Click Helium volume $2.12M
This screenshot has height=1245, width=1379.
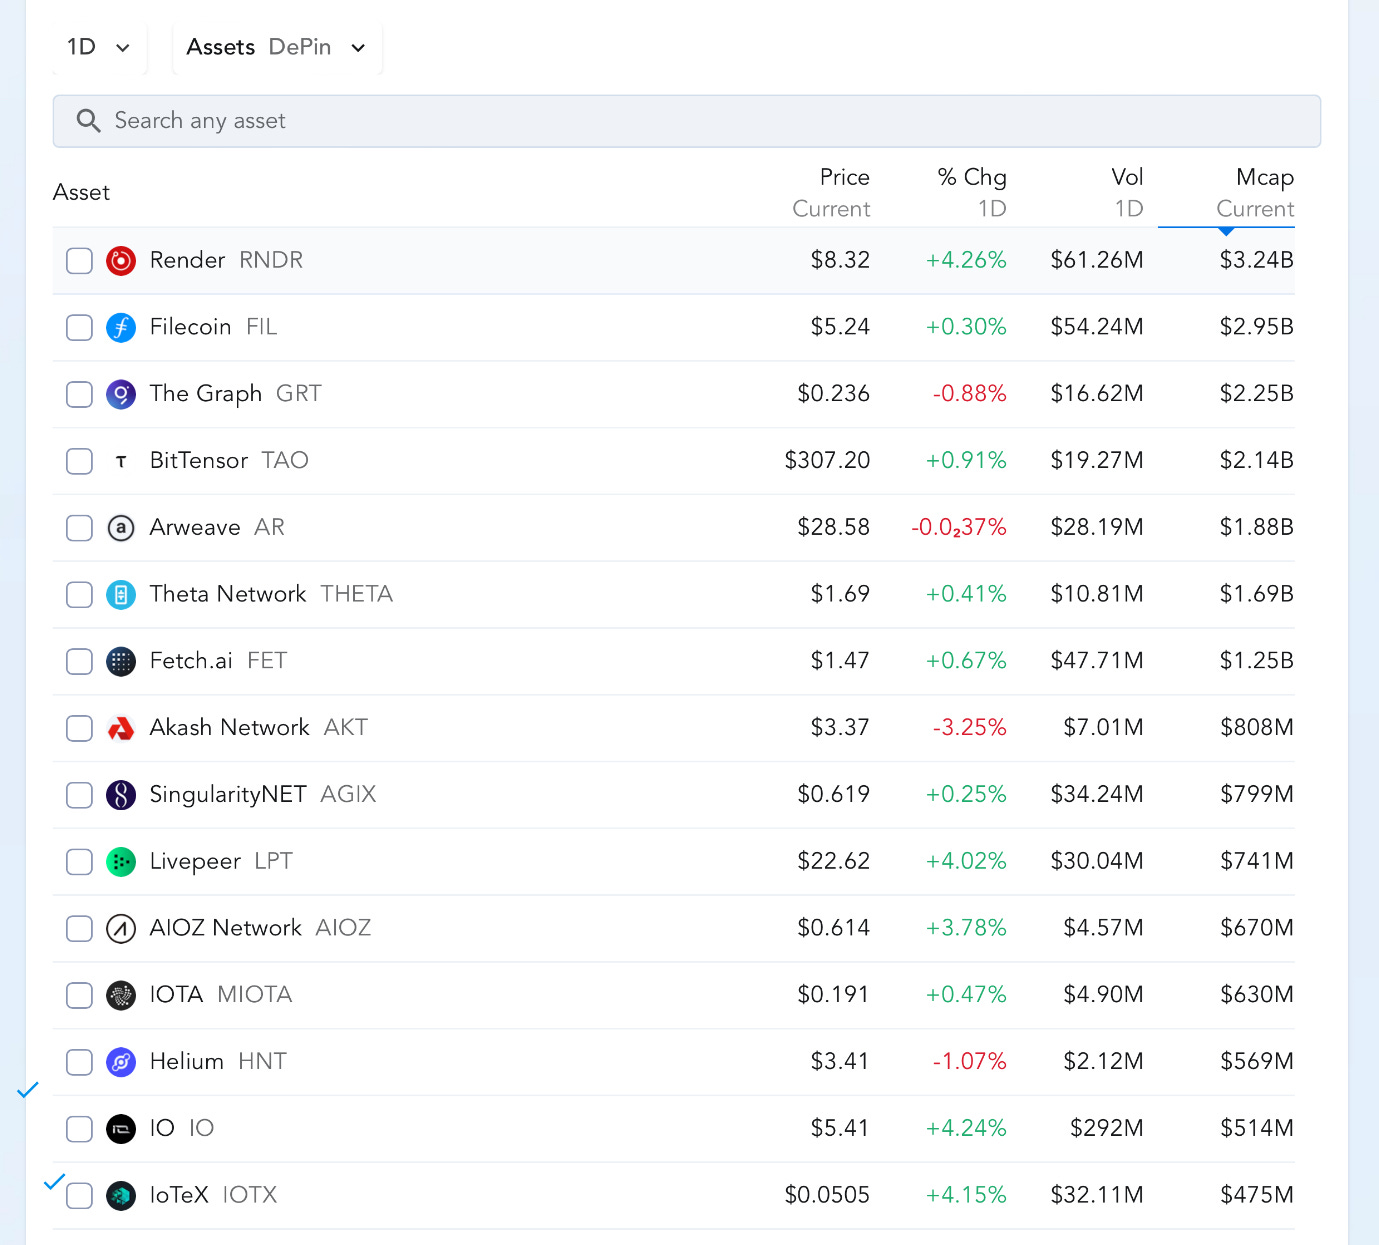1104,1062
